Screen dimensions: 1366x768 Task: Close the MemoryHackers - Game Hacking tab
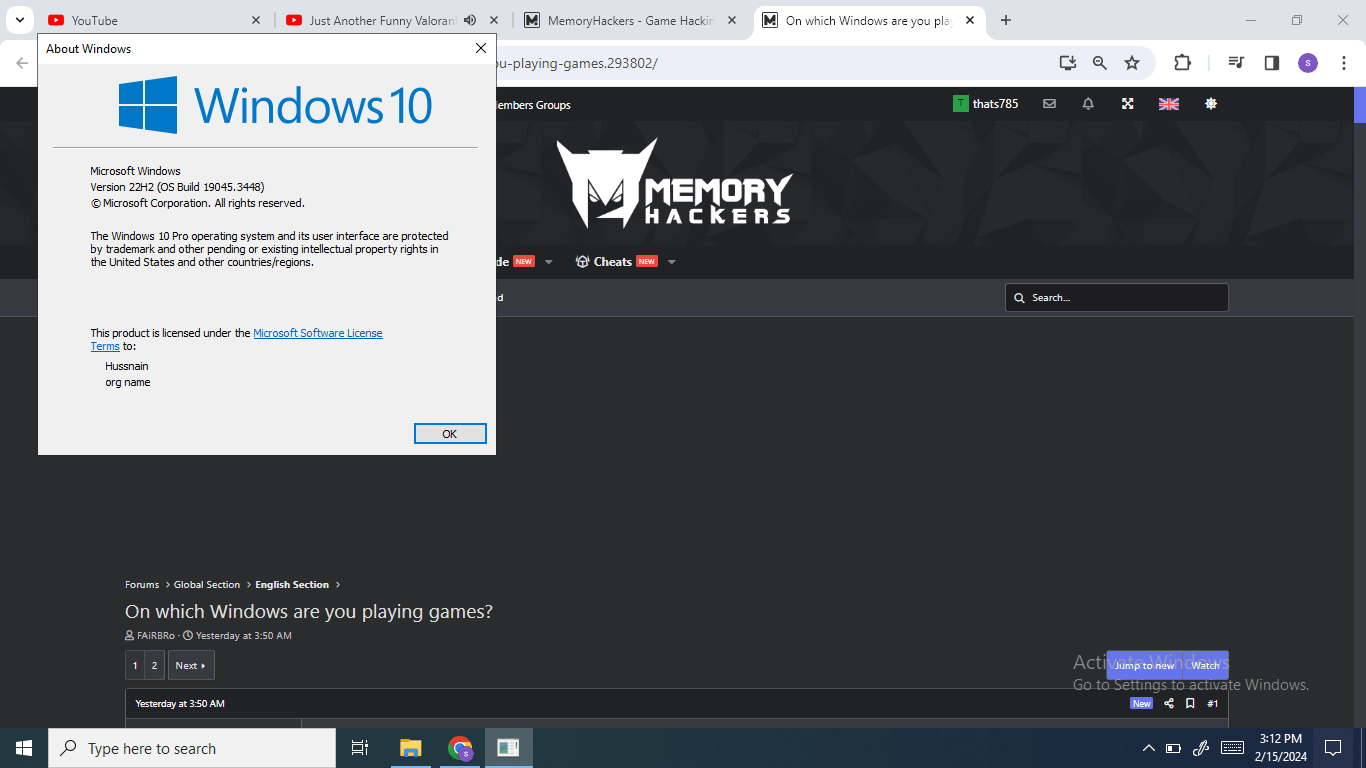tap(732, 20)
